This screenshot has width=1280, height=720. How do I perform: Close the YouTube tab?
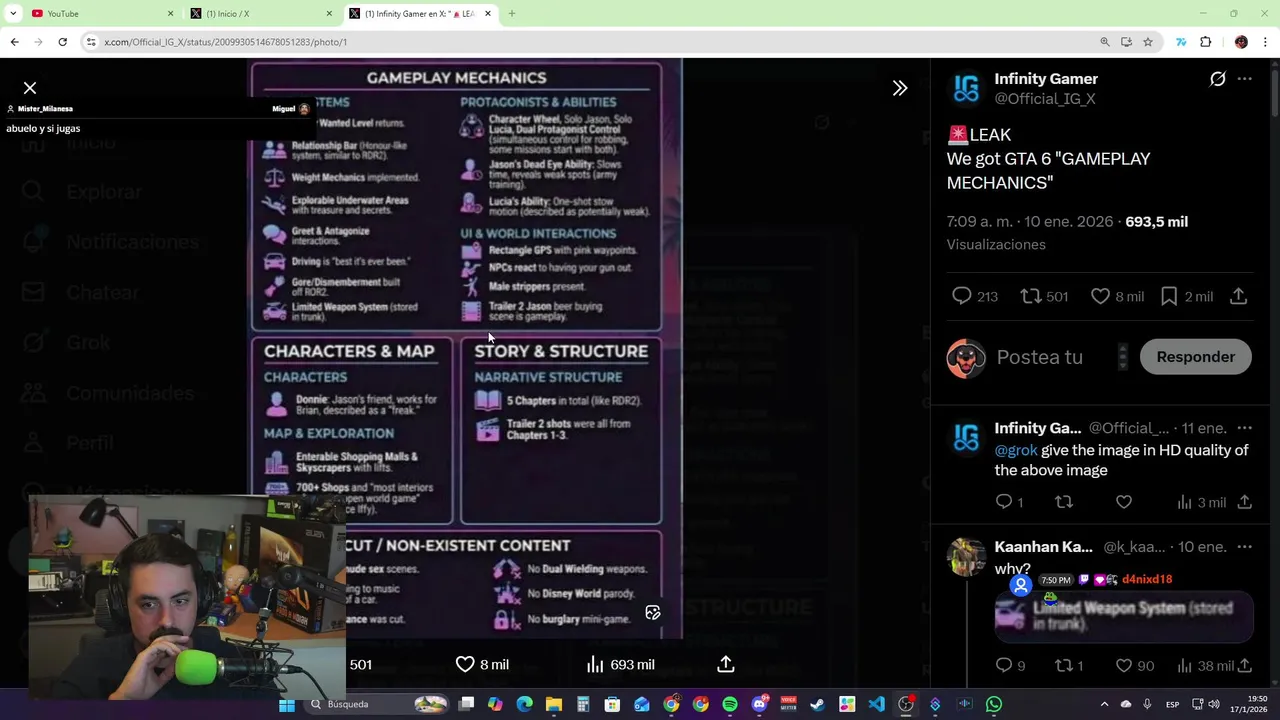point(170,13)
